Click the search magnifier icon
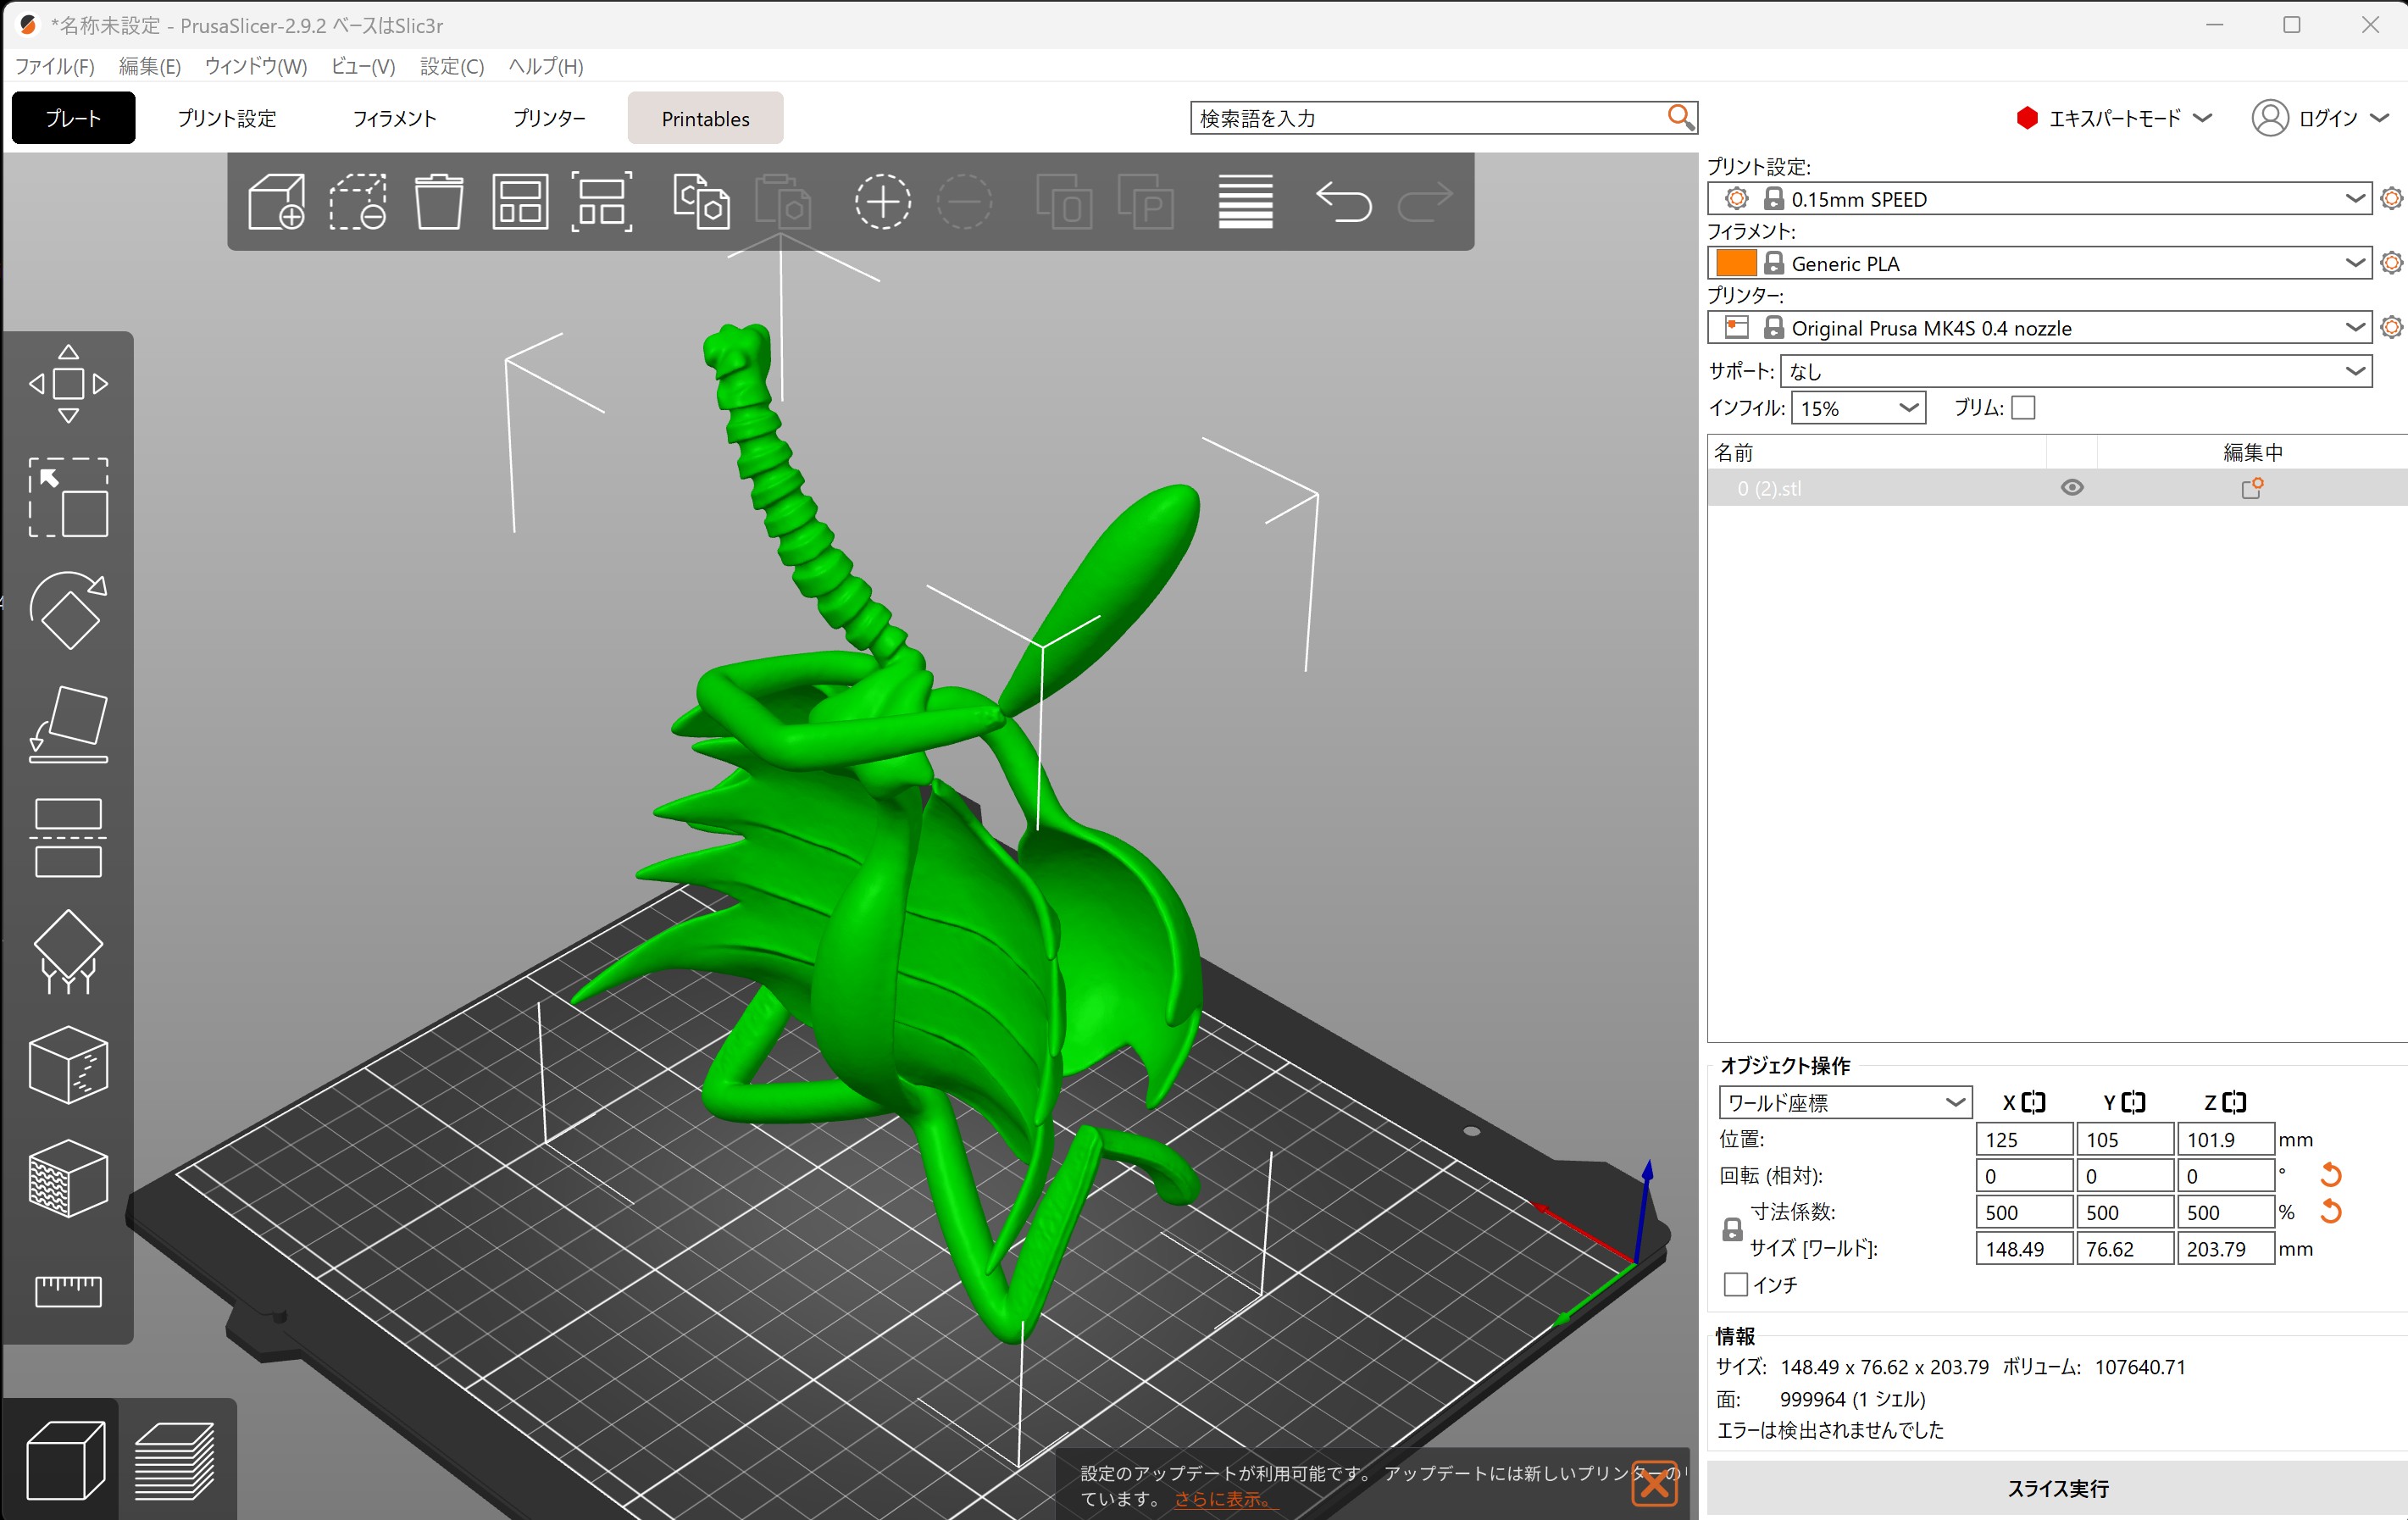This screenshot has height=1520, width=2408. click(x=1680, y=117)
